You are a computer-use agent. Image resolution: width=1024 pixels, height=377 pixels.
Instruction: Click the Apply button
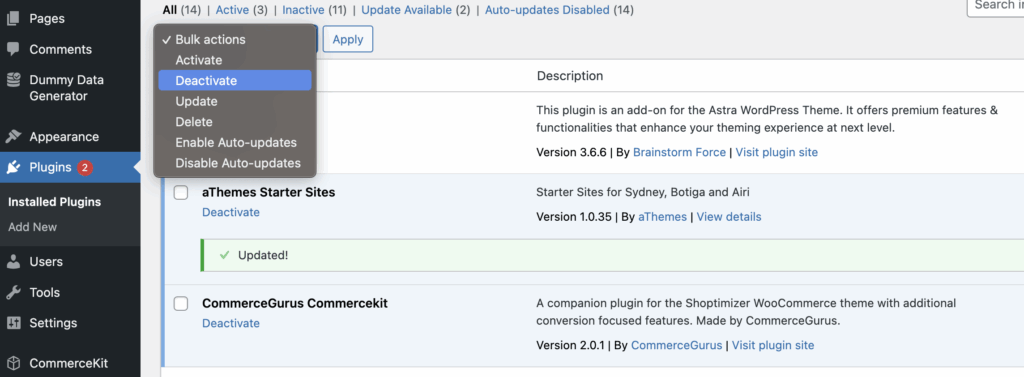348,39
